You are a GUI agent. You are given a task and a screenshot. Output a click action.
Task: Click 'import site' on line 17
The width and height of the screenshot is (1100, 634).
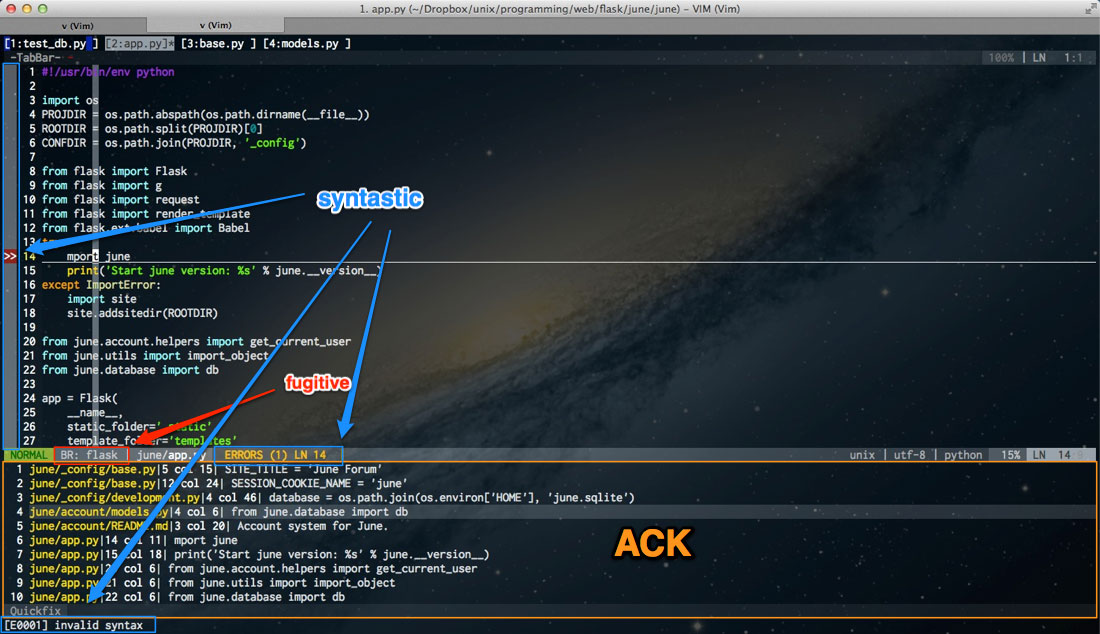click(x=102, y=299)
